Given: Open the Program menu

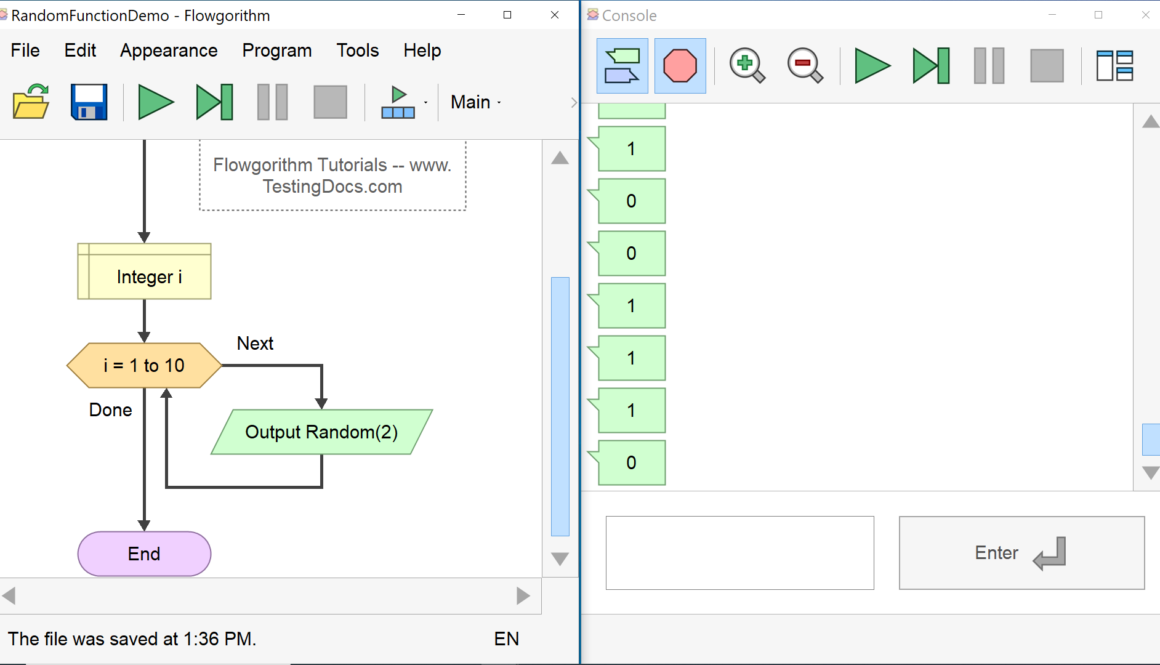Looking at the screenshot, I should pos(277,50).
